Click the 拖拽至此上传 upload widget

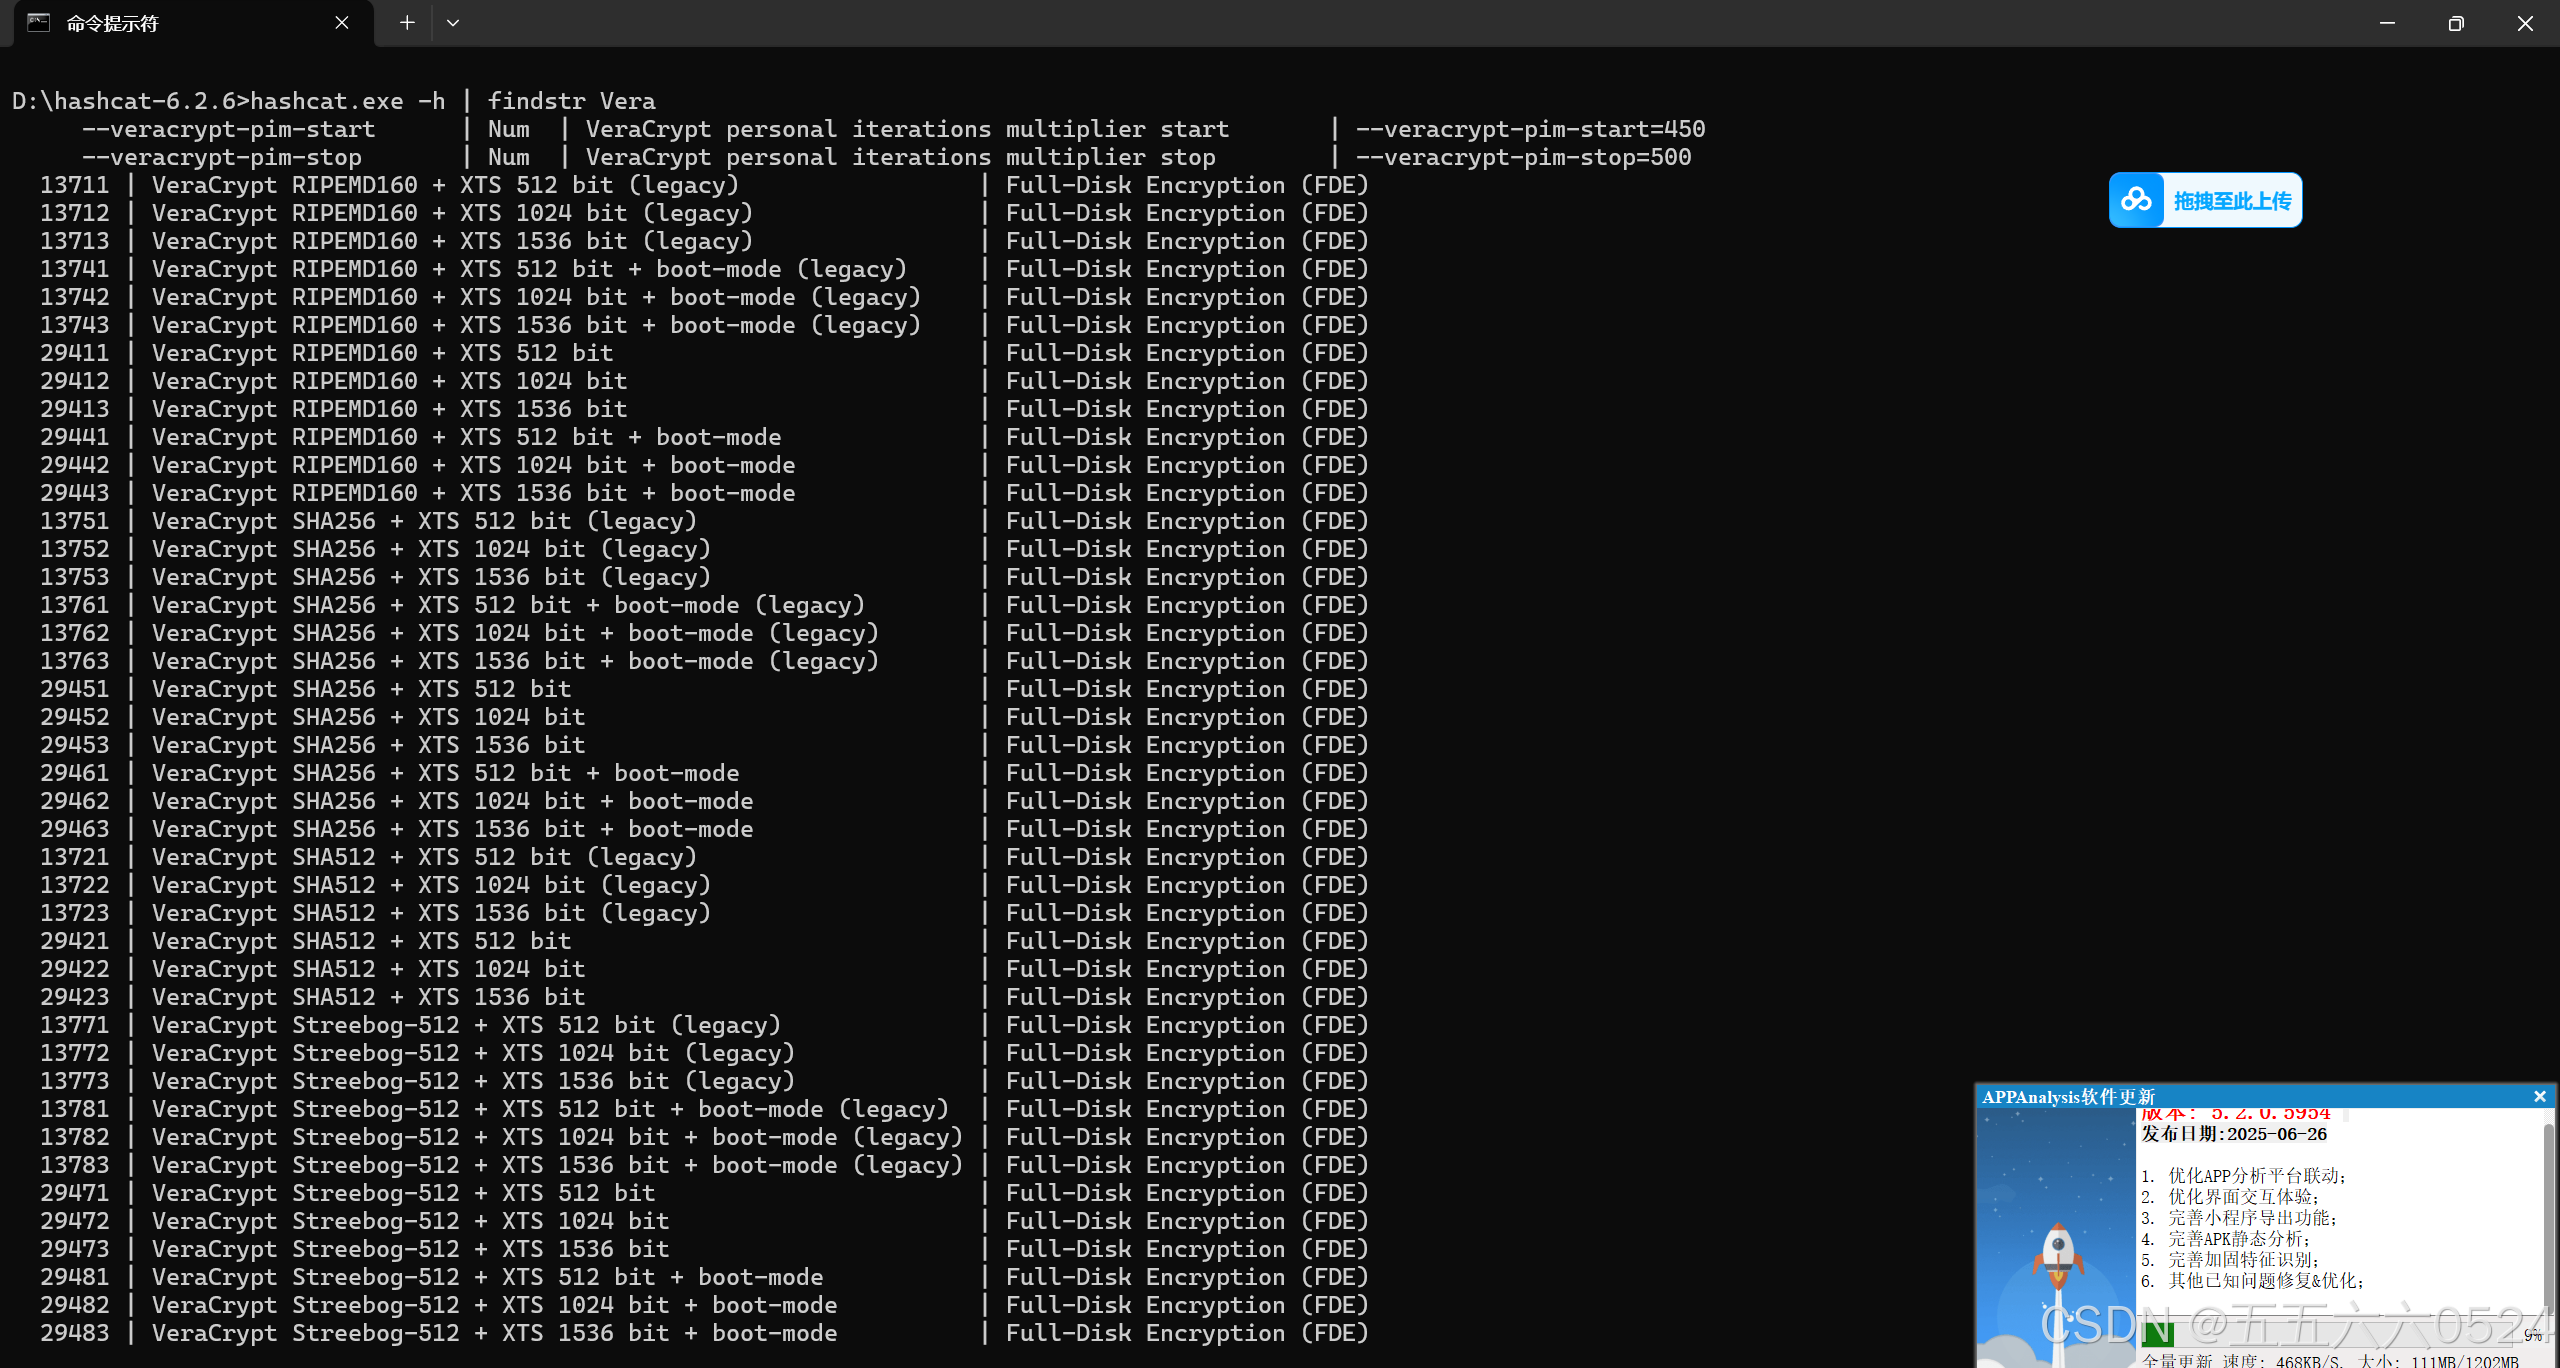click(2205, 200)
